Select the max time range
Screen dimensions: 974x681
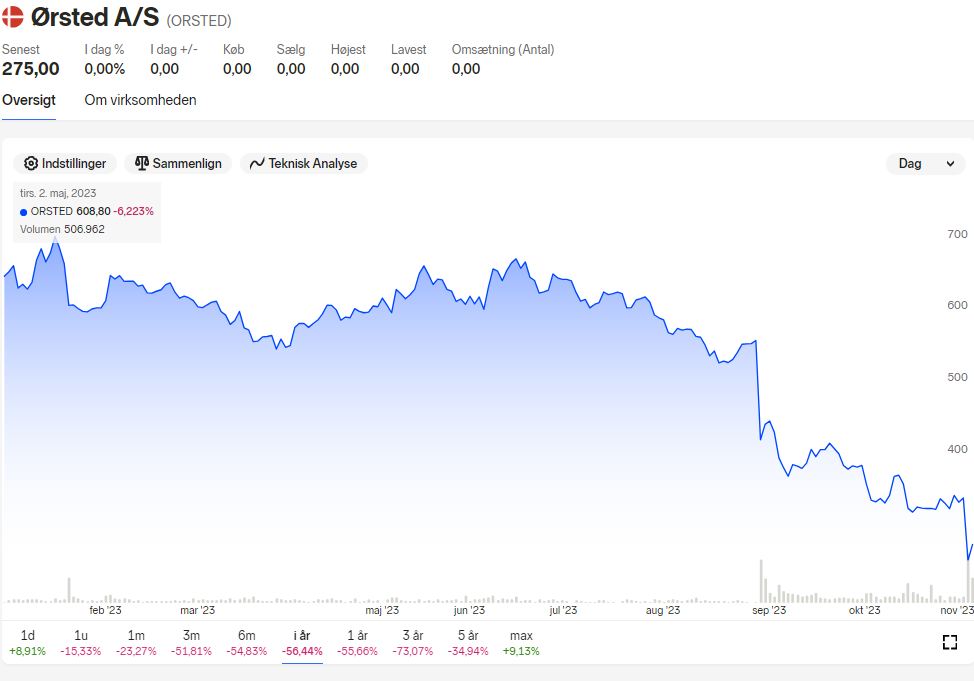[521, 642]
